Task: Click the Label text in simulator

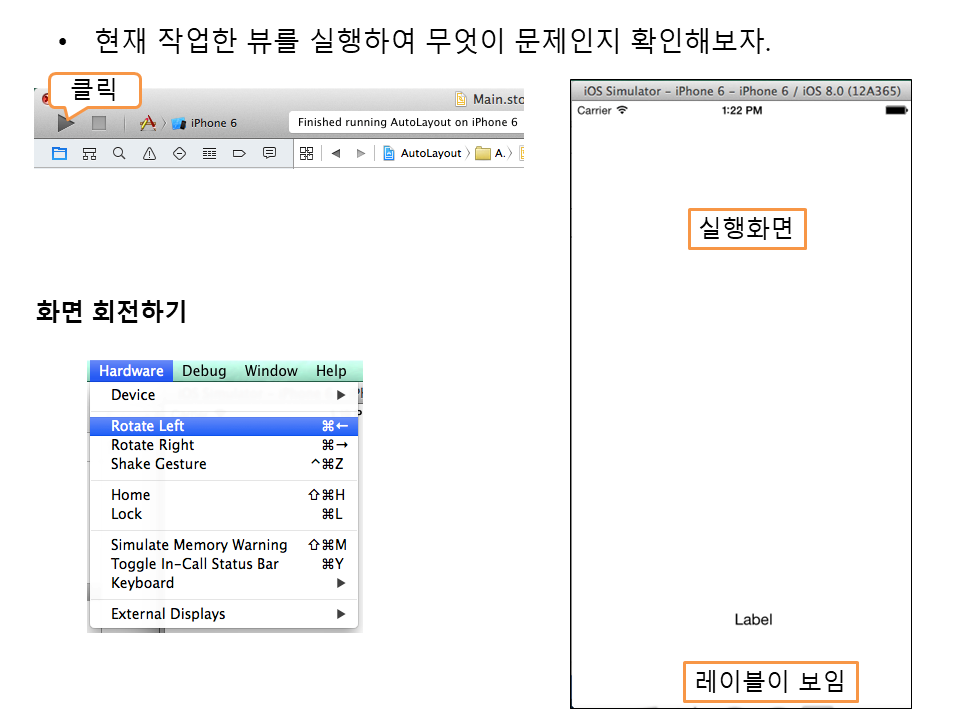Action: [x=753, y=620]
